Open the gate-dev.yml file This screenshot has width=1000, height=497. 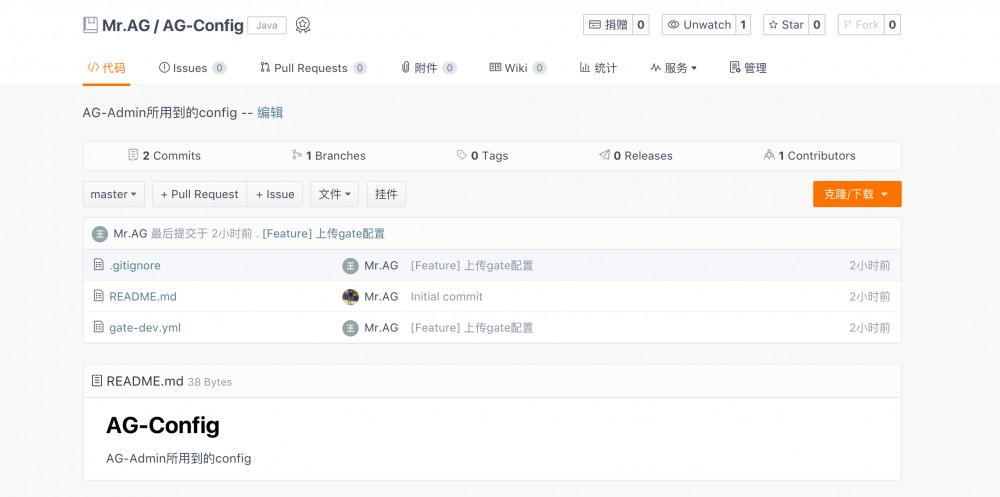145,328
